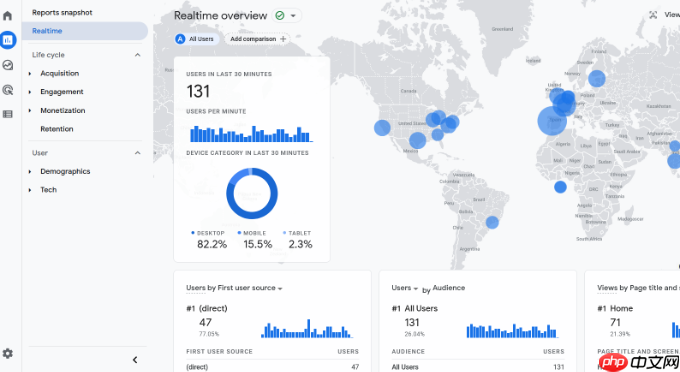The width and height of the screenshot is (680, 372).
Task: Open the Configure table icon
Action: click(x=7, y=114)
